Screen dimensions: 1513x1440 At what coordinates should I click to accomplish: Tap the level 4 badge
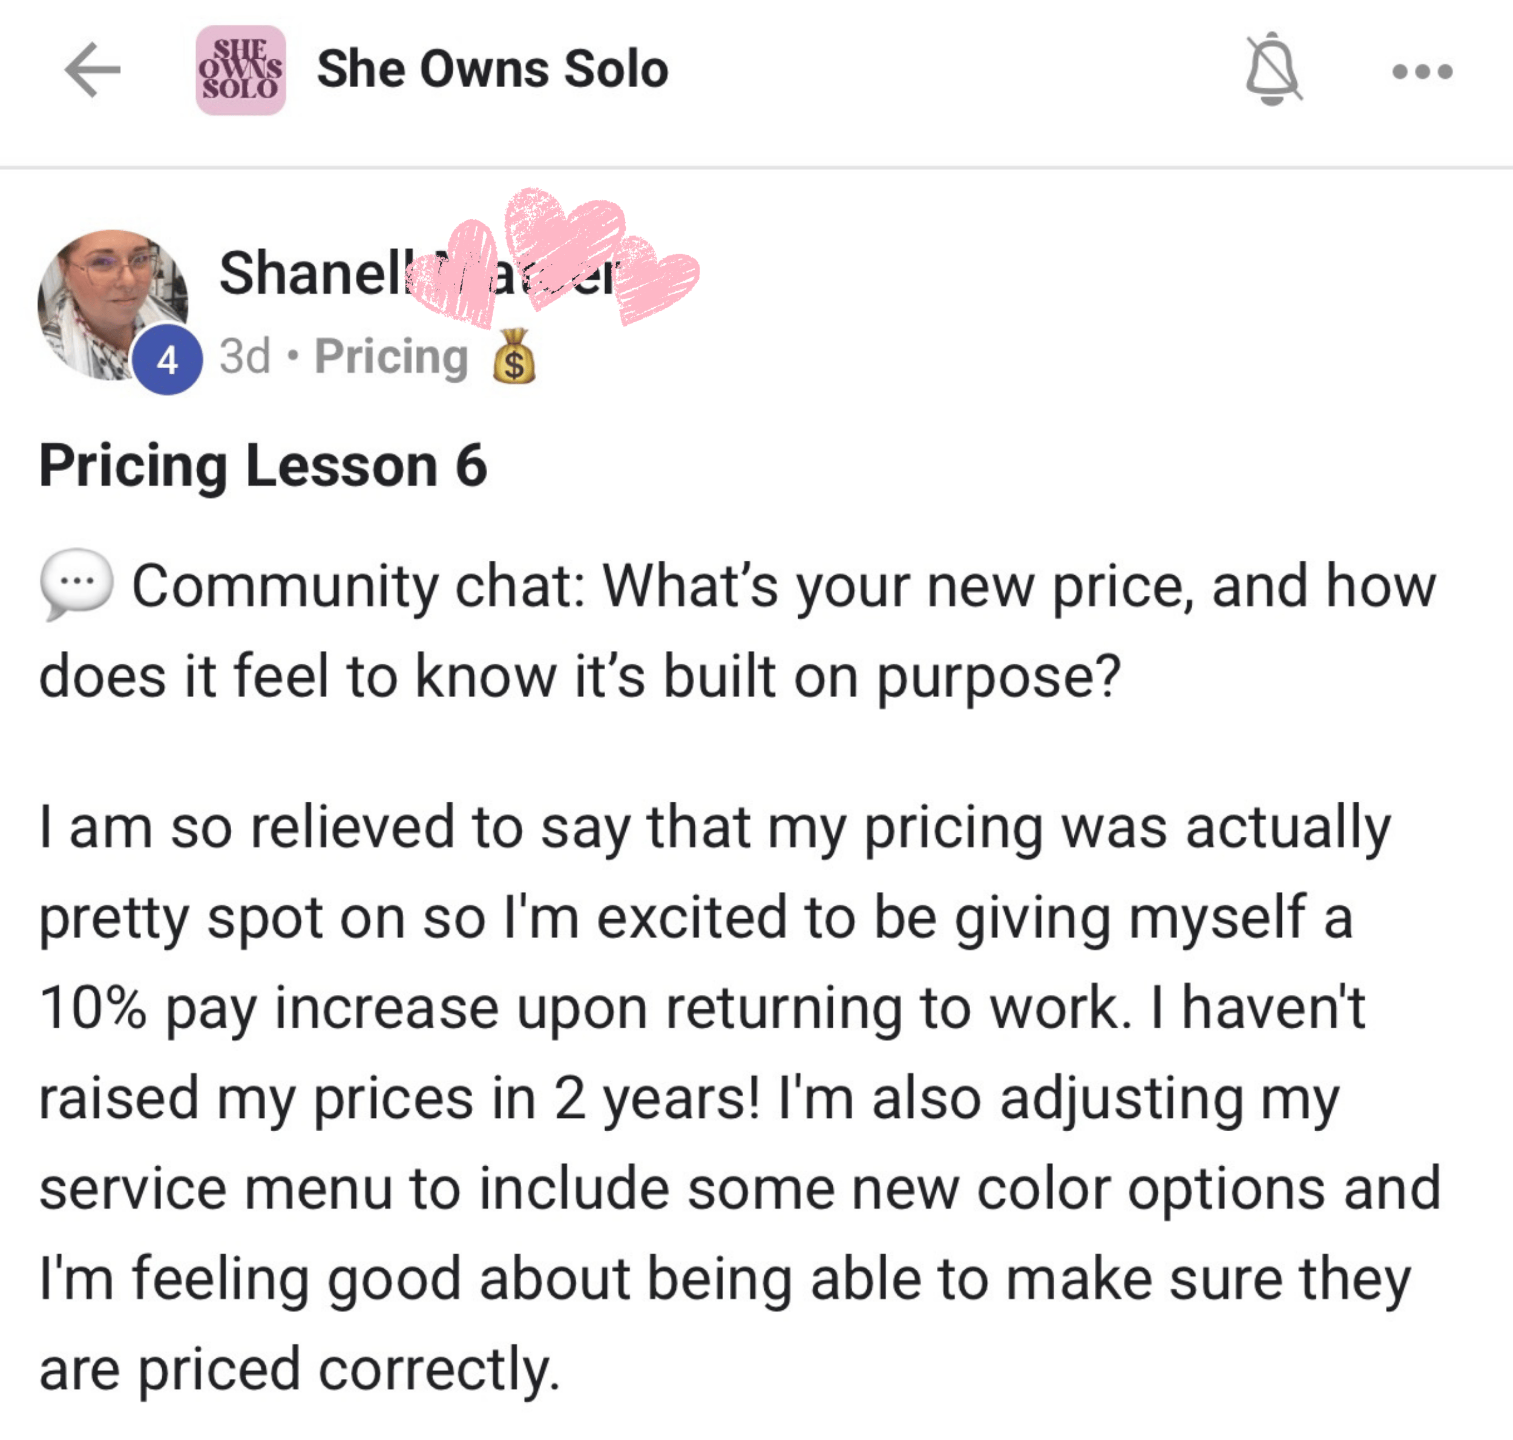pos(167,359)
